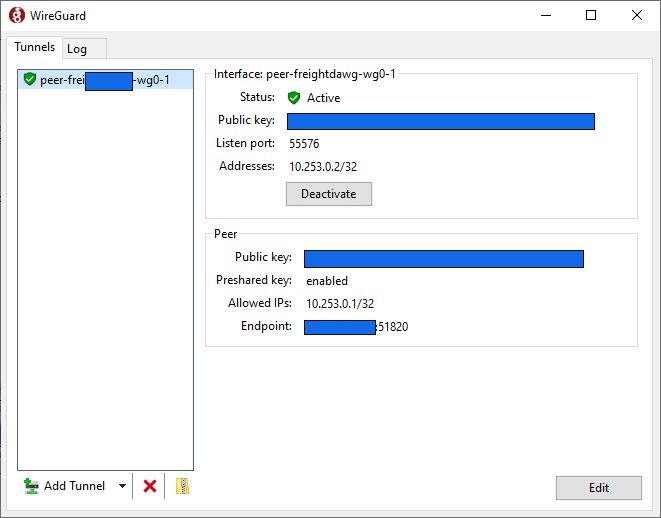Click the Allowed IPs value 10.253.0.1/32
661x518 pixels.
coord(340,304)
